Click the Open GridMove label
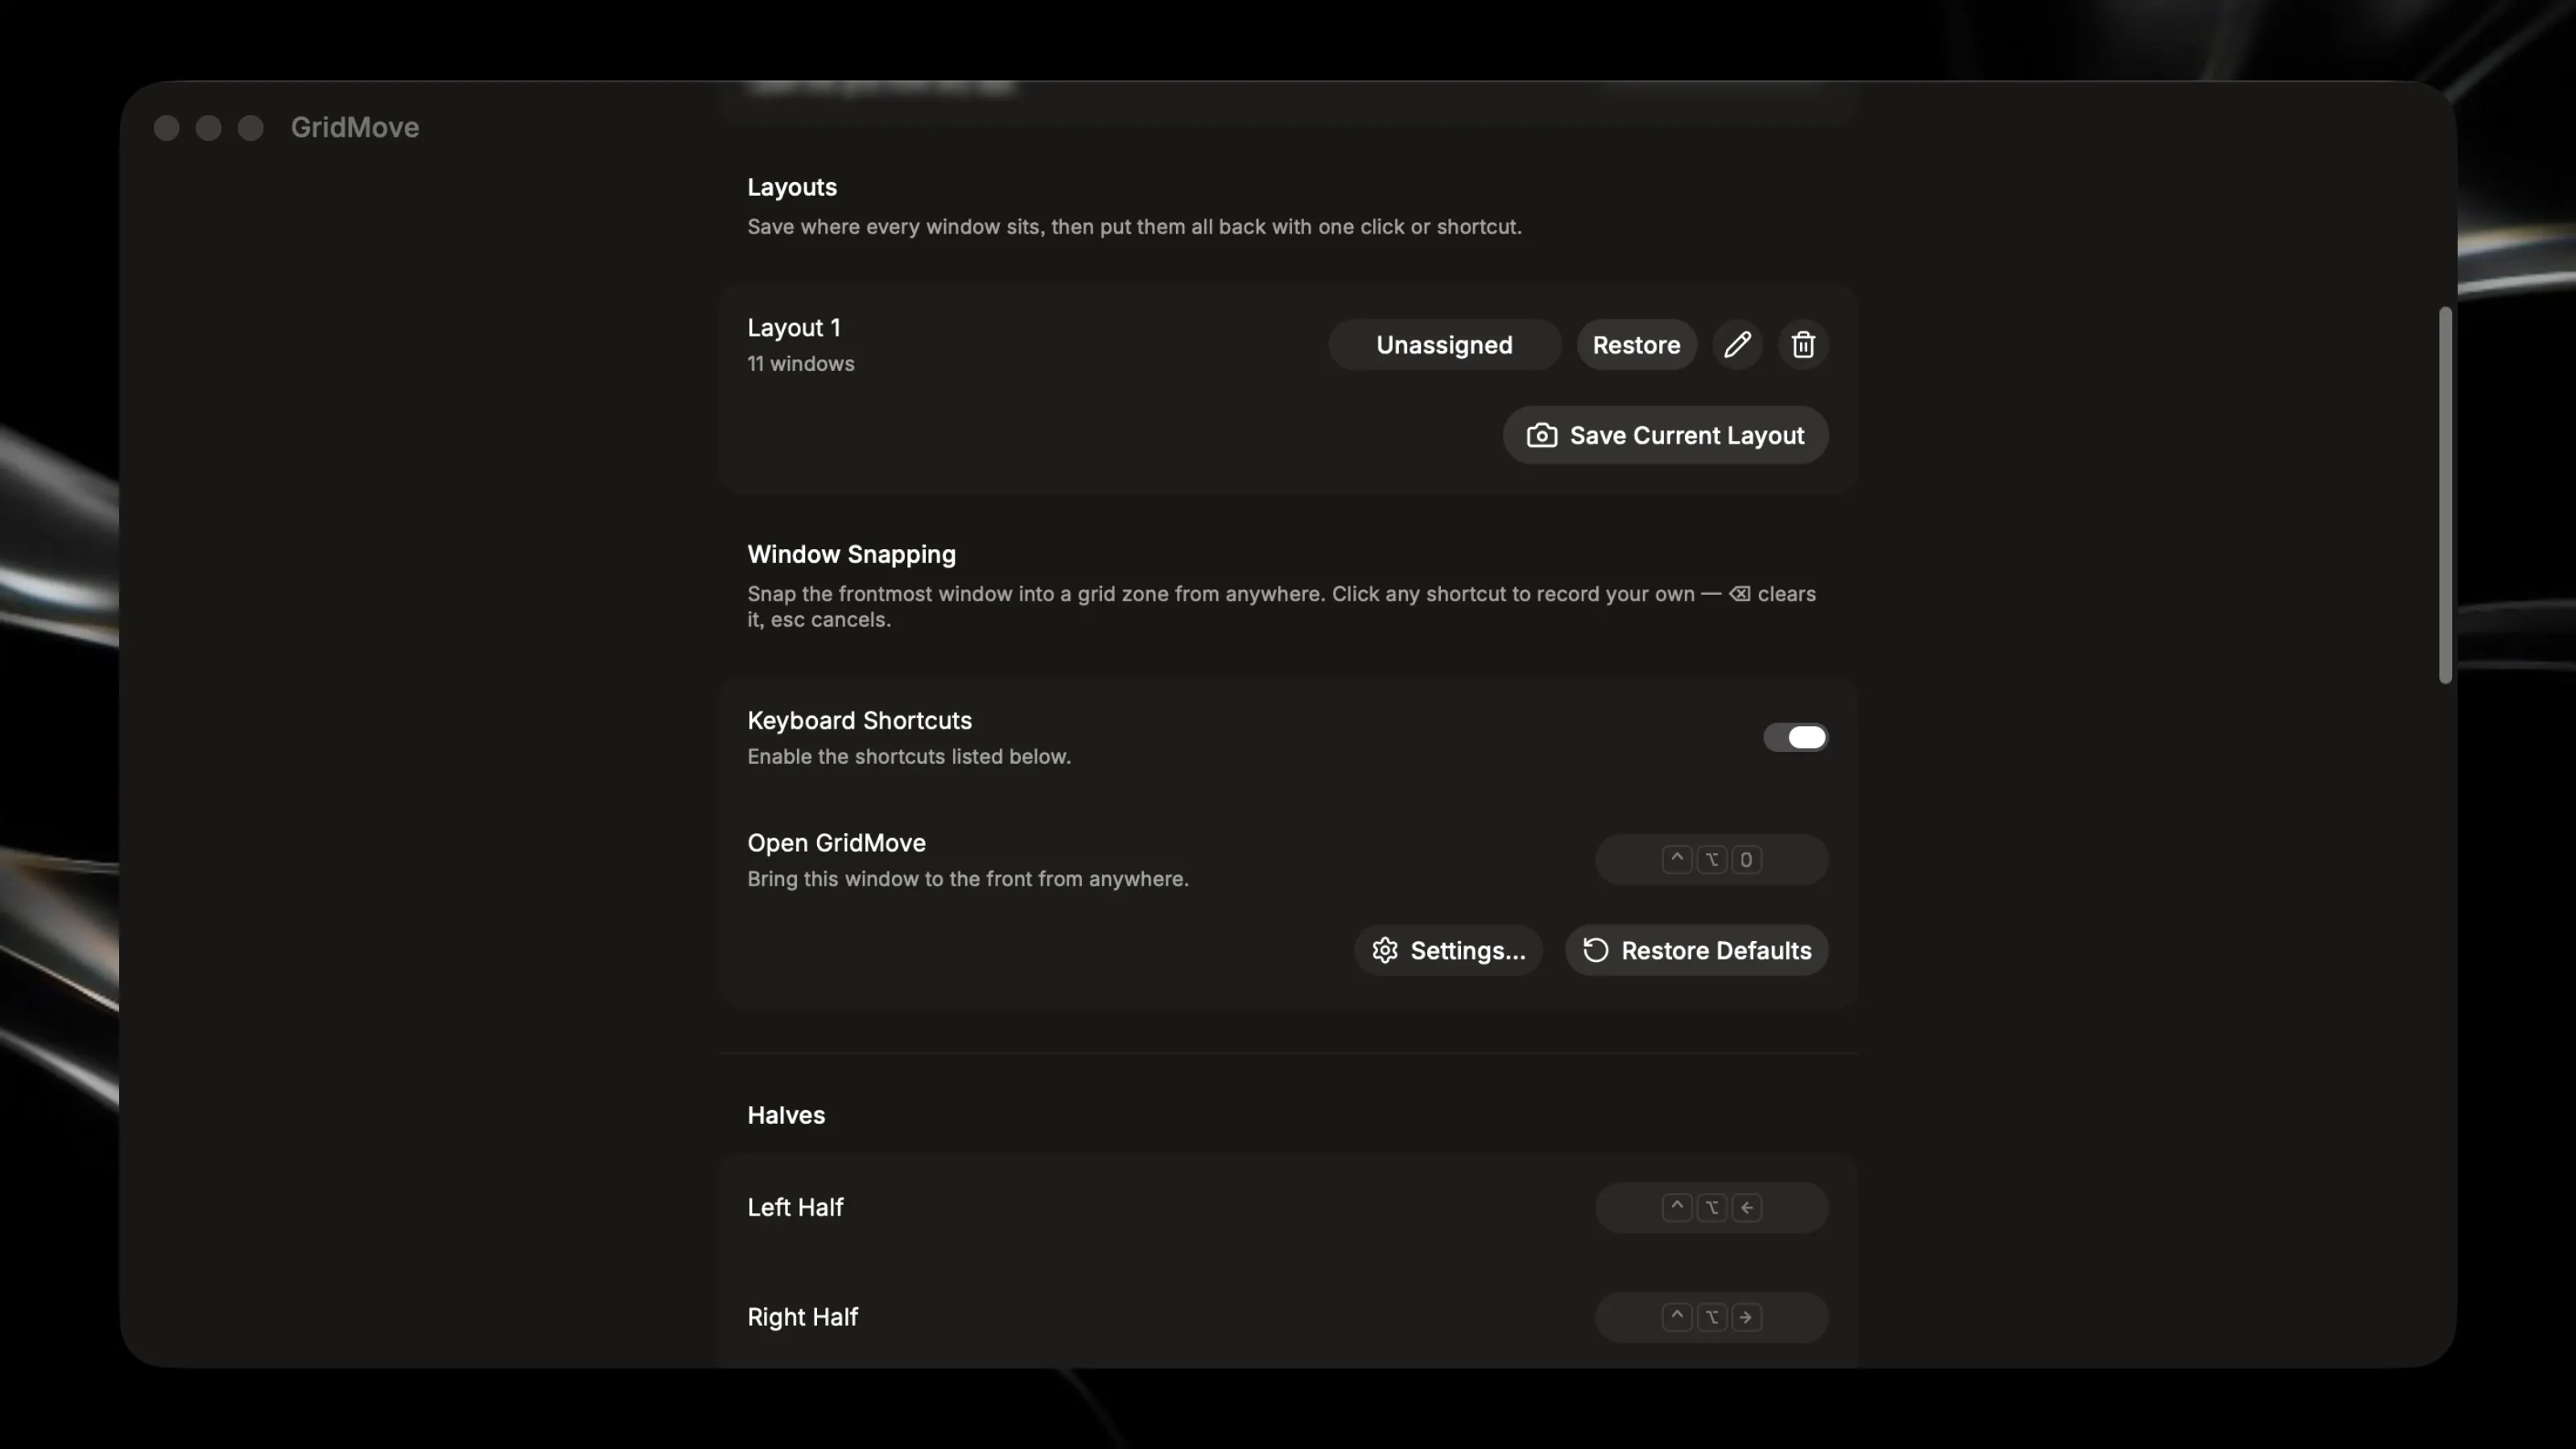Screen dimensions: 2576x1449 [x=836, y=843]
